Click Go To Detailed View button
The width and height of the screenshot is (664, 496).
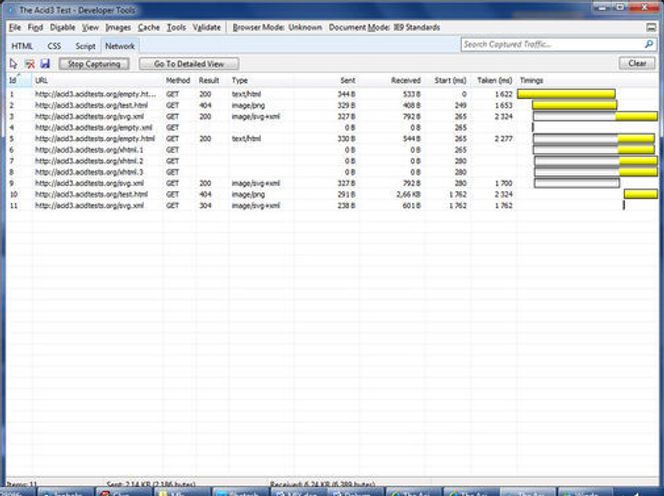pyautogui.click(x=189, y=64)
